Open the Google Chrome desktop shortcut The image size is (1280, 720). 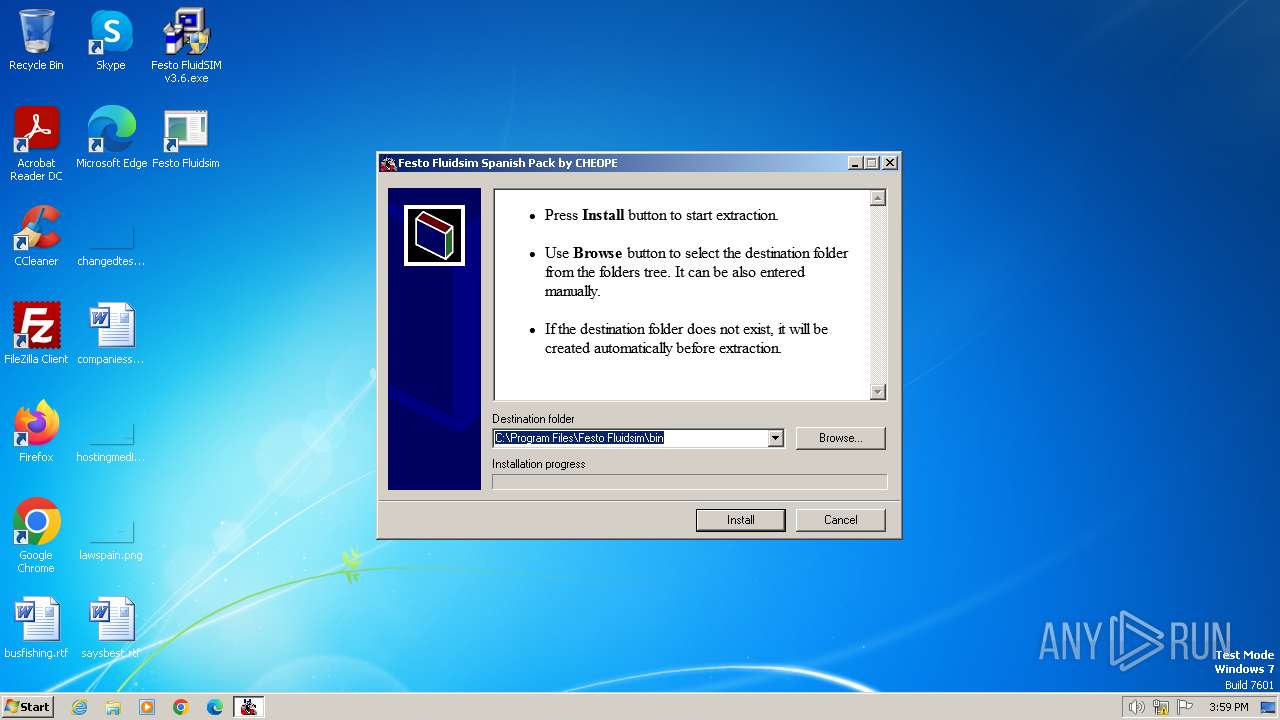pyautogui.click(x=36, y=535)
